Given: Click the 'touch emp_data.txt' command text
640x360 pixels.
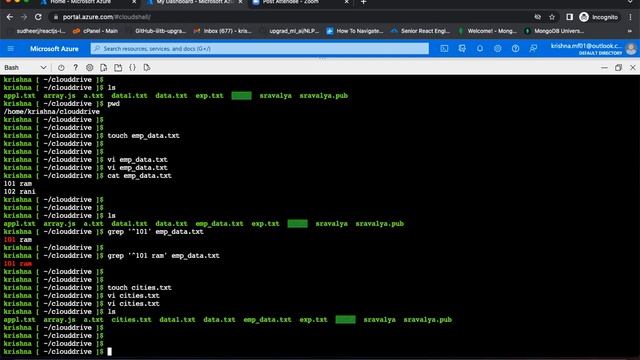Looking at the screenshot, I should [143, 136].
